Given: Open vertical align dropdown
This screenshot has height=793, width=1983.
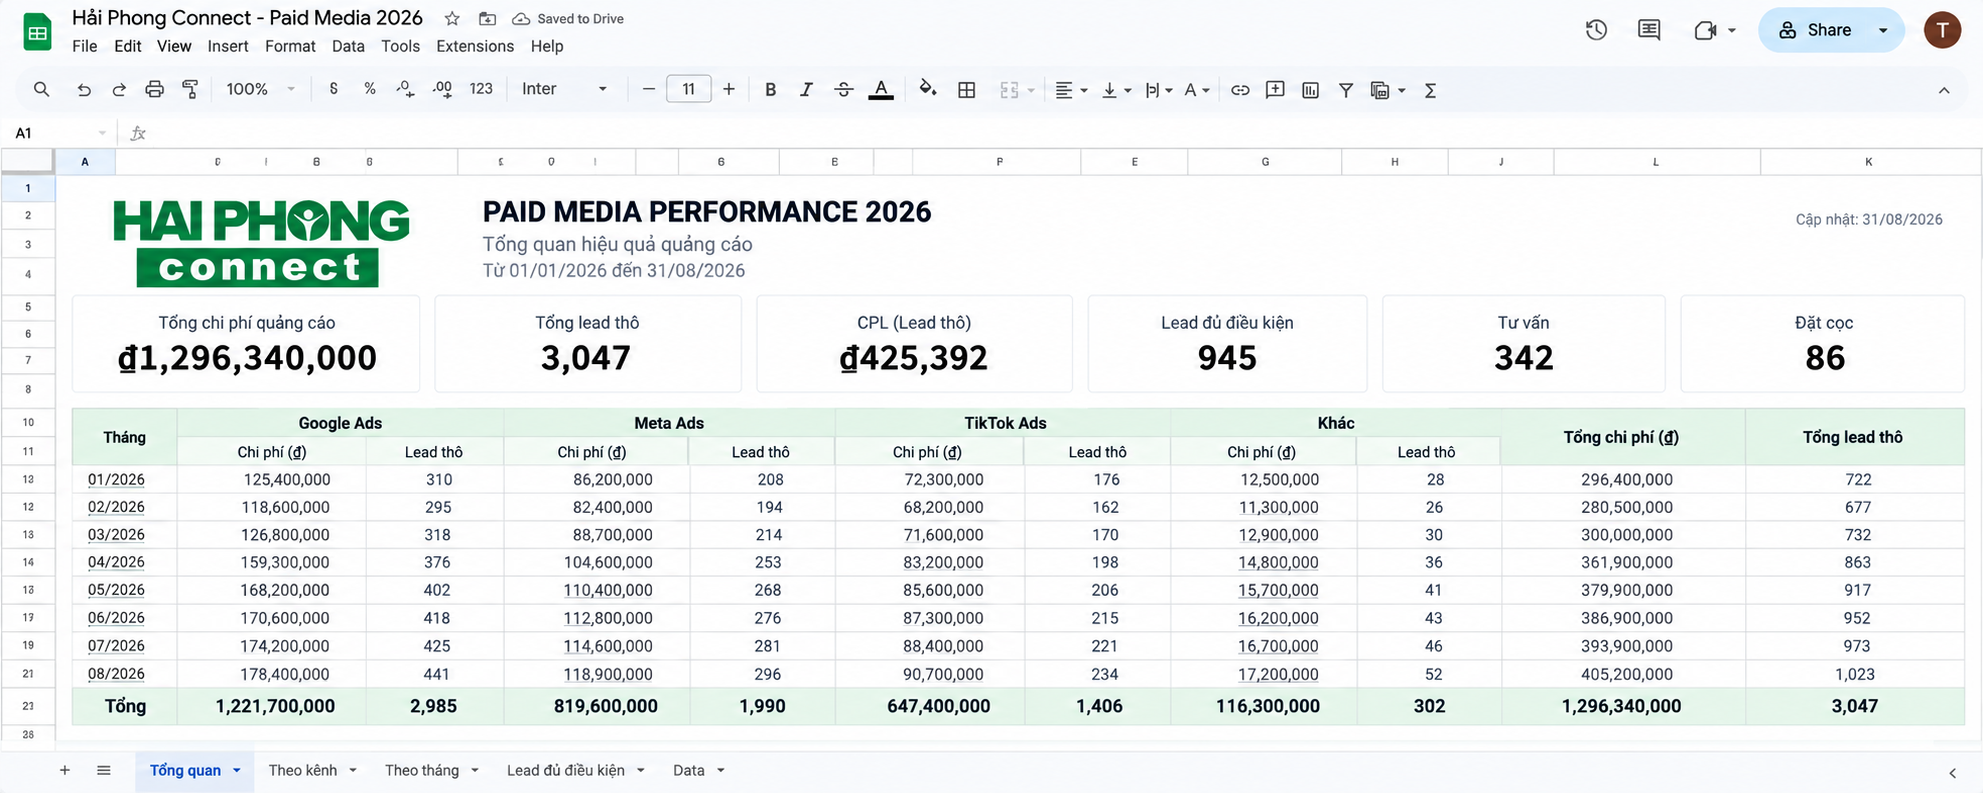Looking at the screenshot, I should pos(1116,89).
